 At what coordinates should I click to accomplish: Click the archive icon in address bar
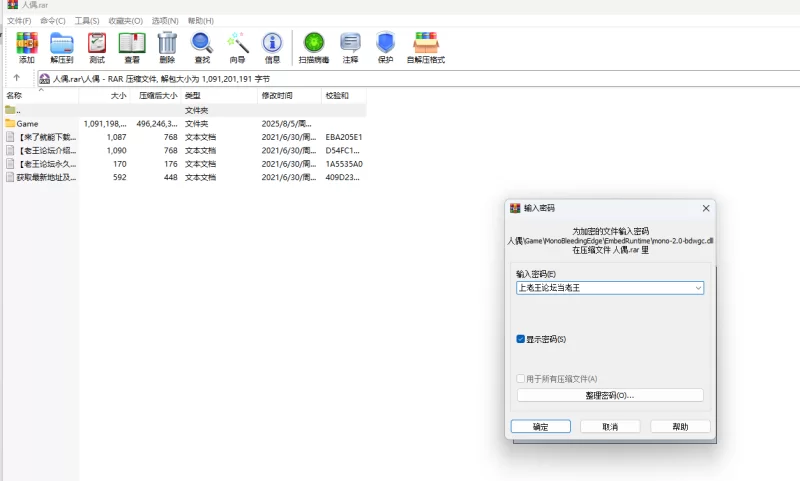click(45, 79)
